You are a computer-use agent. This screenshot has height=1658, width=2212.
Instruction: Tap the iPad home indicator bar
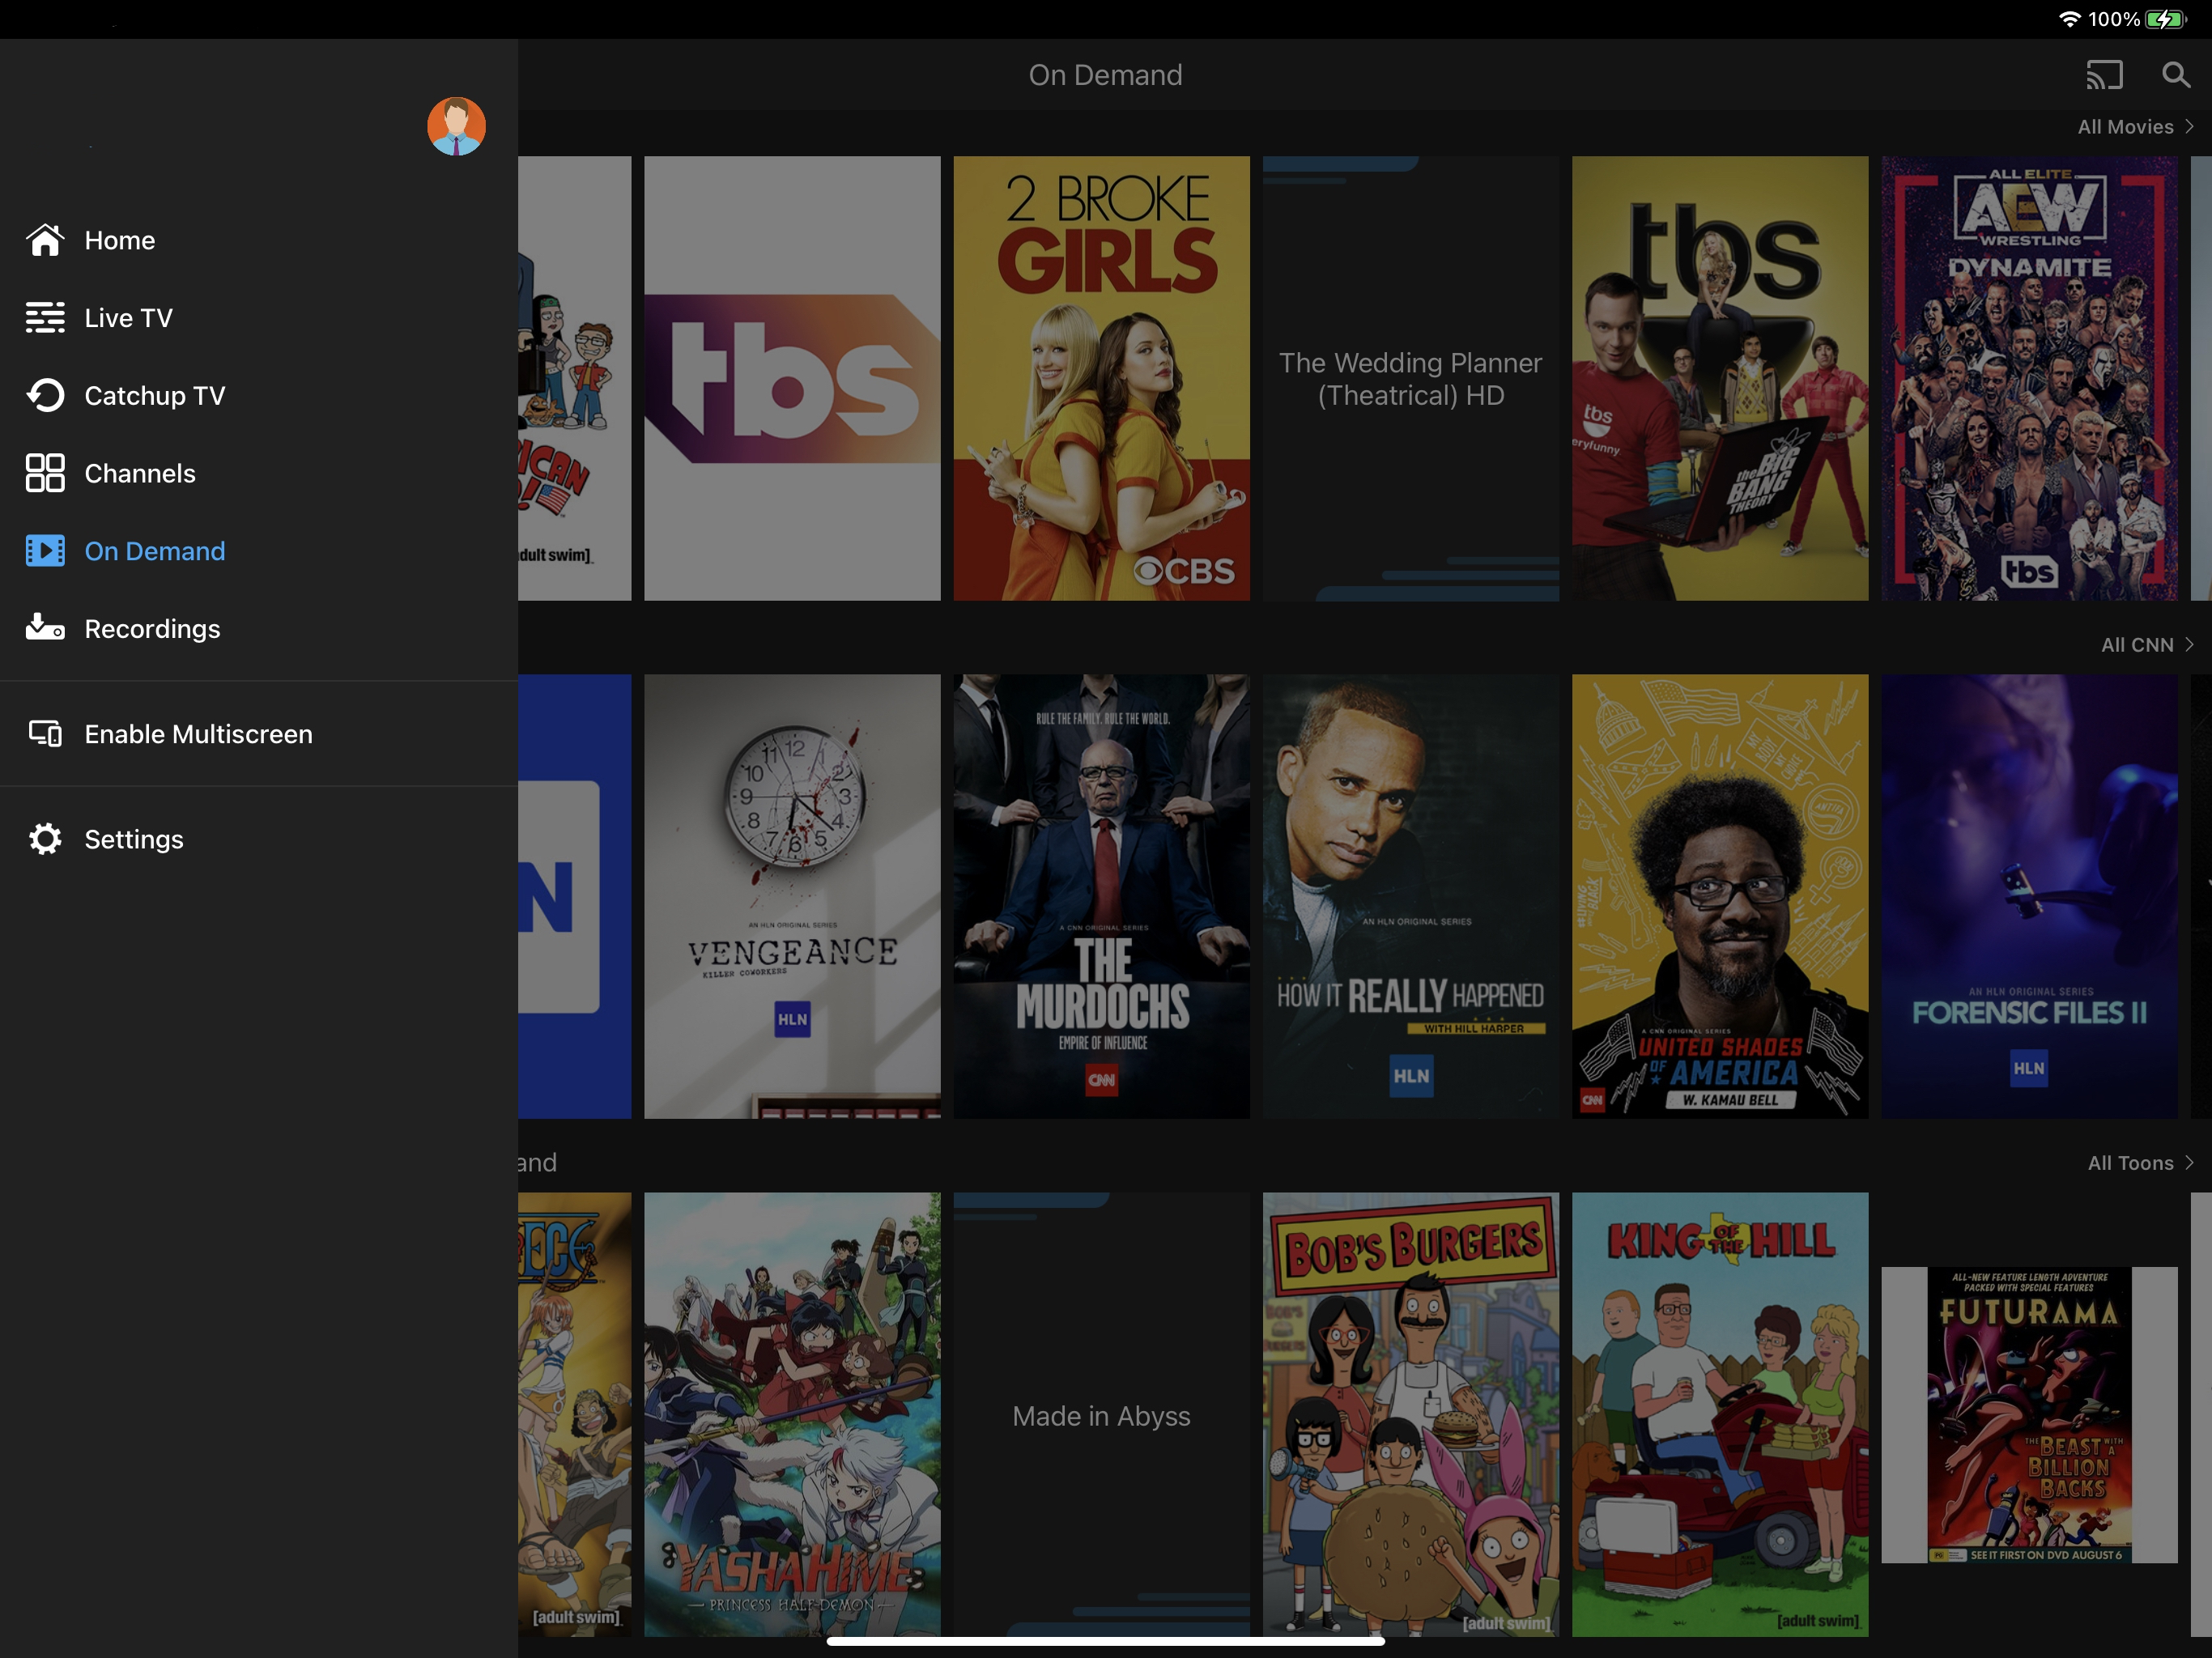pyautogui.click(x=1105, y=1641)
